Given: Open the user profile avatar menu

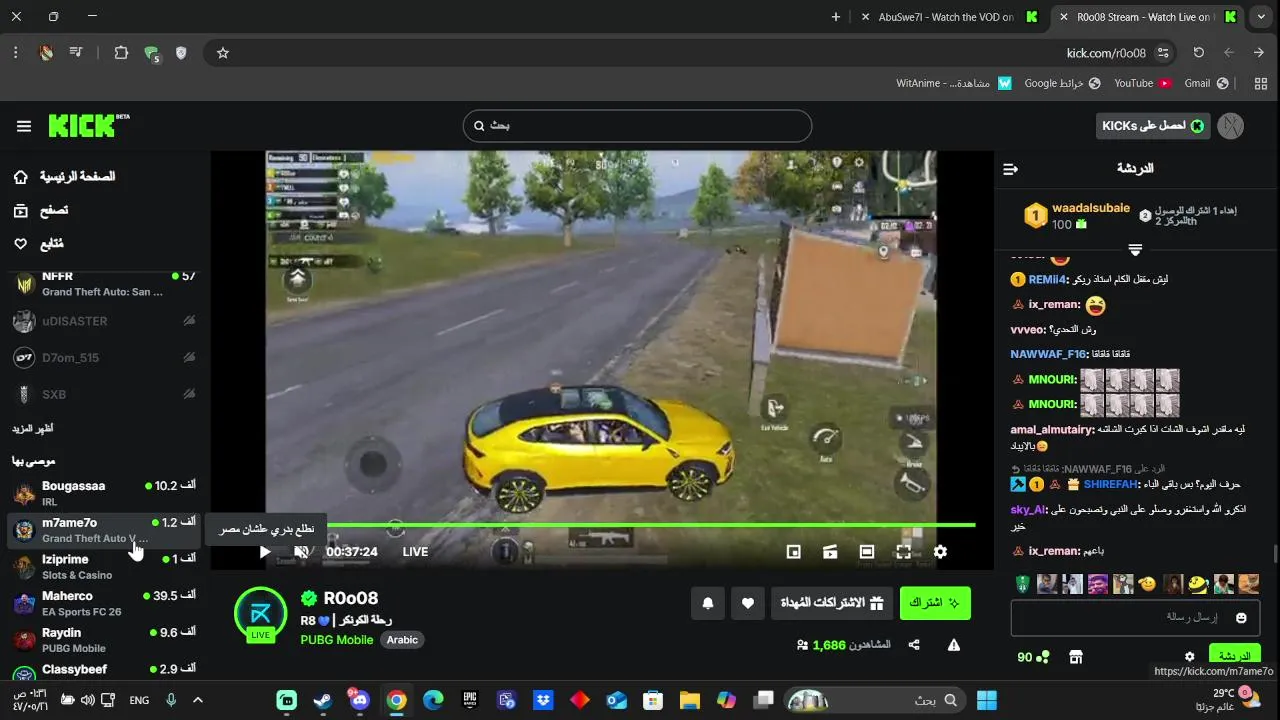Looking at the screenshot, I should (1231, 126).
